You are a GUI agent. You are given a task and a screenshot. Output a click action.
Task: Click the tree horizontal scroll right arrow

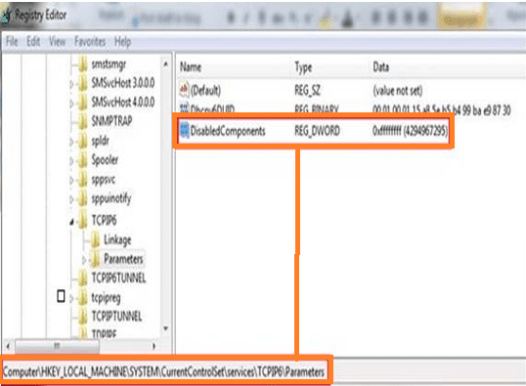click(154, 346)
